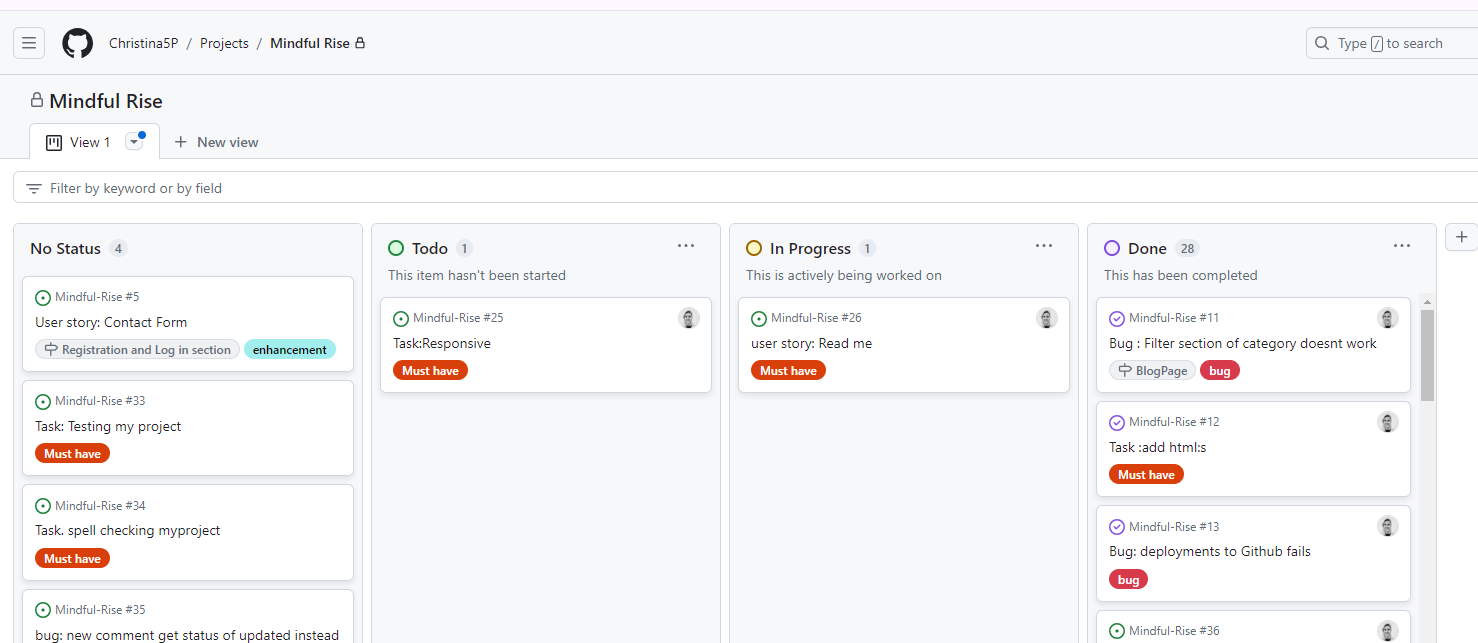Viewport: 1478px width, 643px height.
Task: Go to the GitHub homepage logo
Action: pos(78,43)
